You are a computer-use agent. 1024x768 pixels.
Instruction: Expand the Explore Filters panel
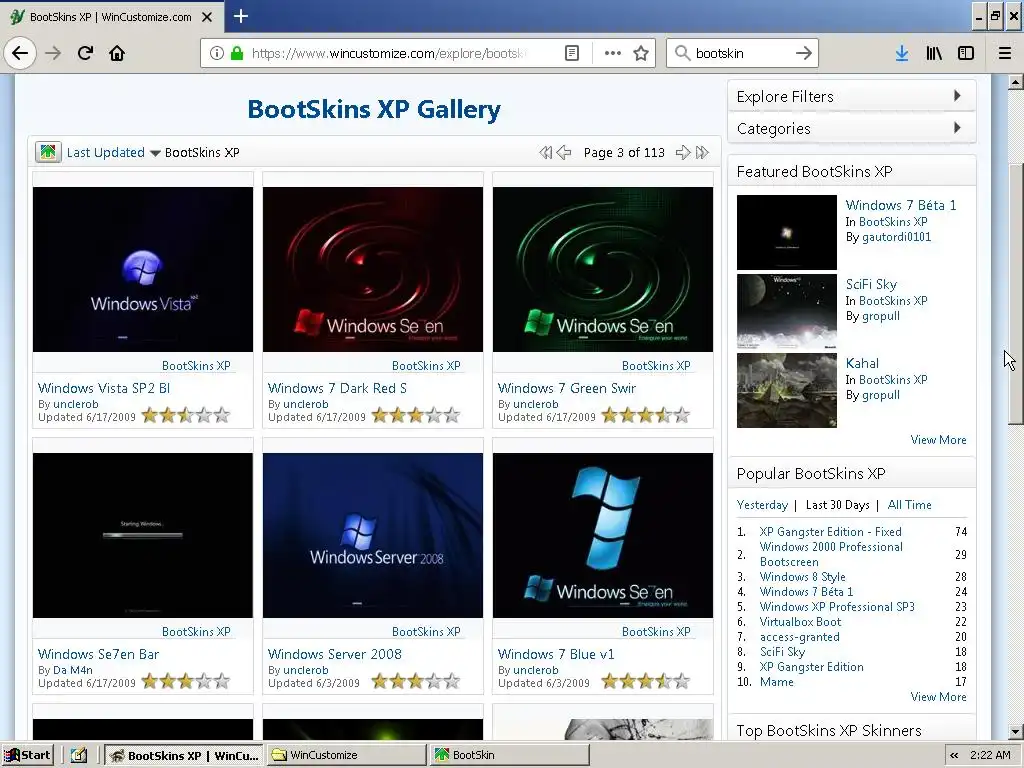[x=852, y=97]
